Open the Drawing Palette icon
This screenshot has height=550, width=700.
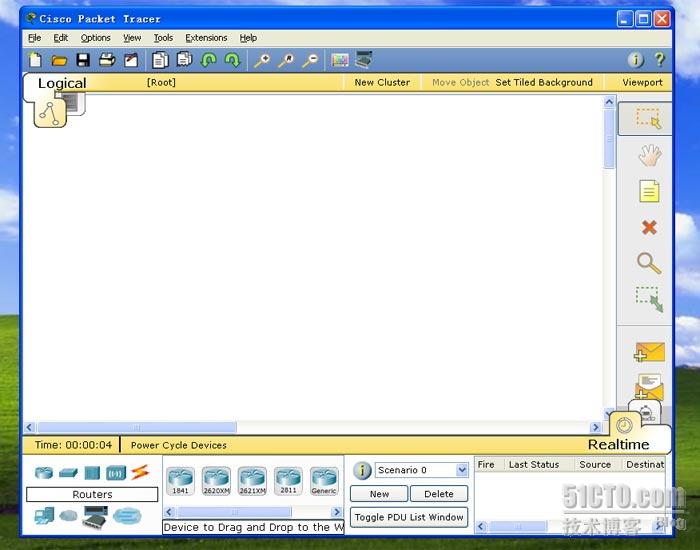point(340,60)
